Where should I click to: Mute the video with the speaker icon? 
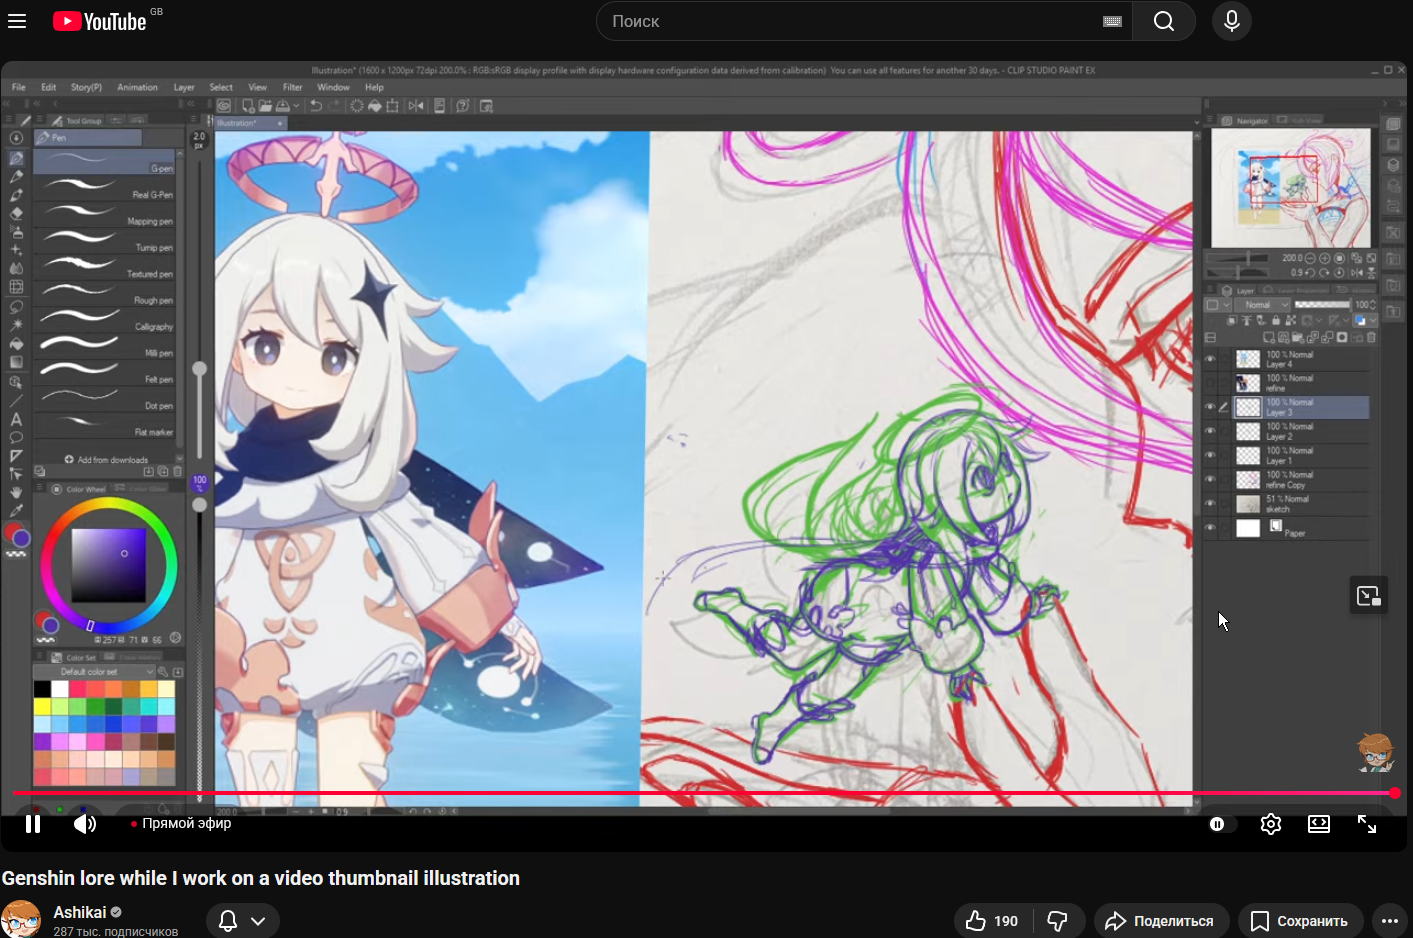[x=85, y=824]
